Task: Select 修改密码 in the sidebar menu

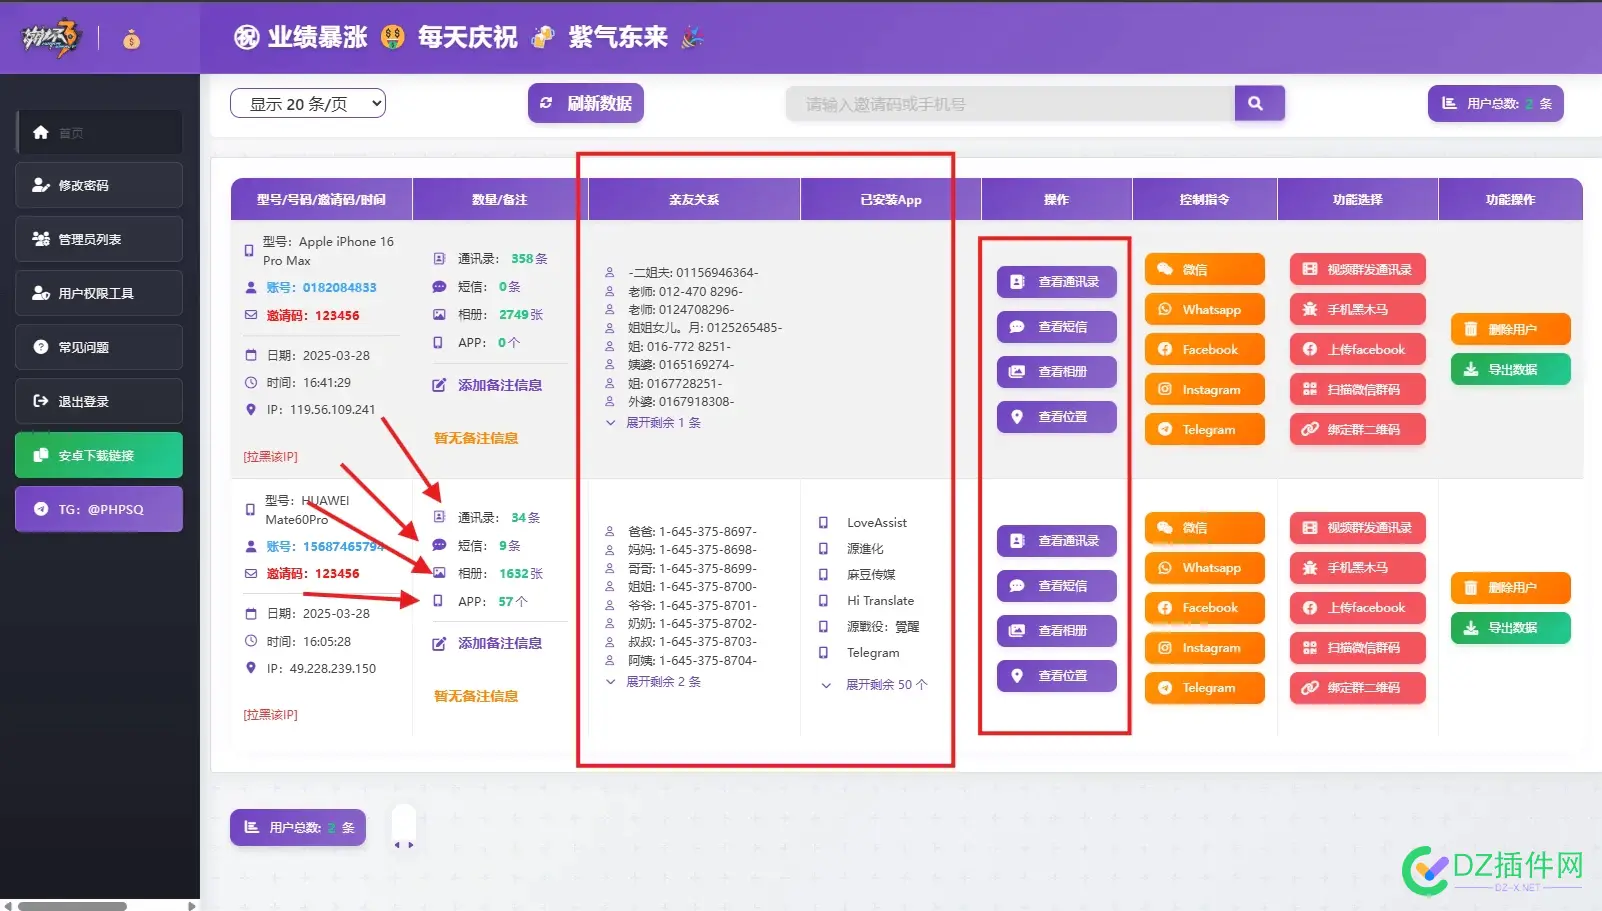Action: 98,184
